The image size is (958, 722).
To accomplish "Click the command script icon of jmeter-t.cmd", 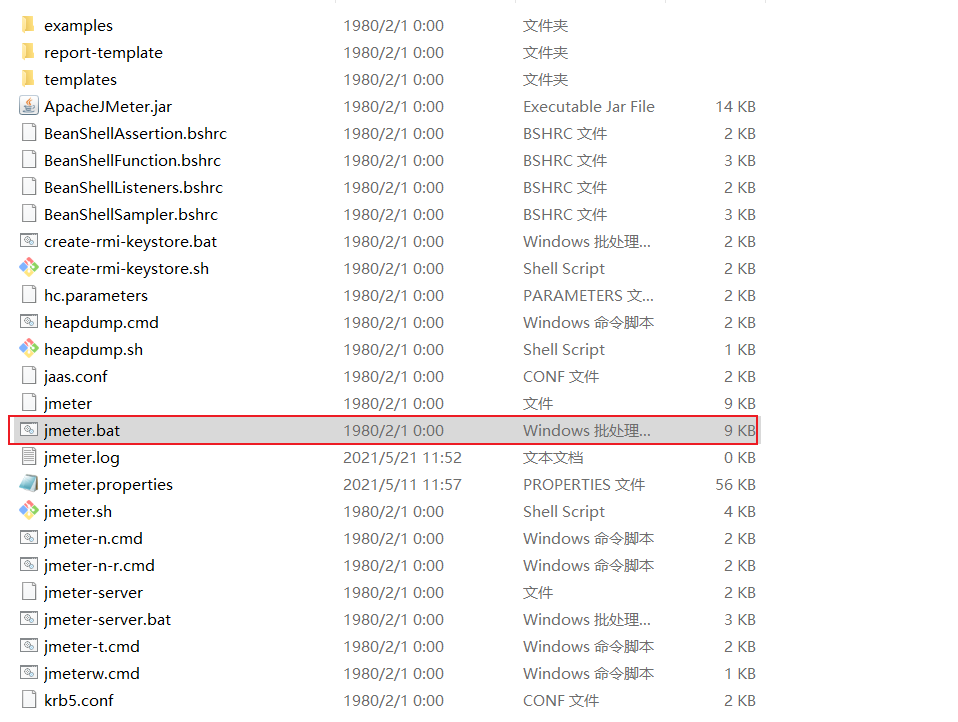I will pyautogui.click(x=29, y=645).
